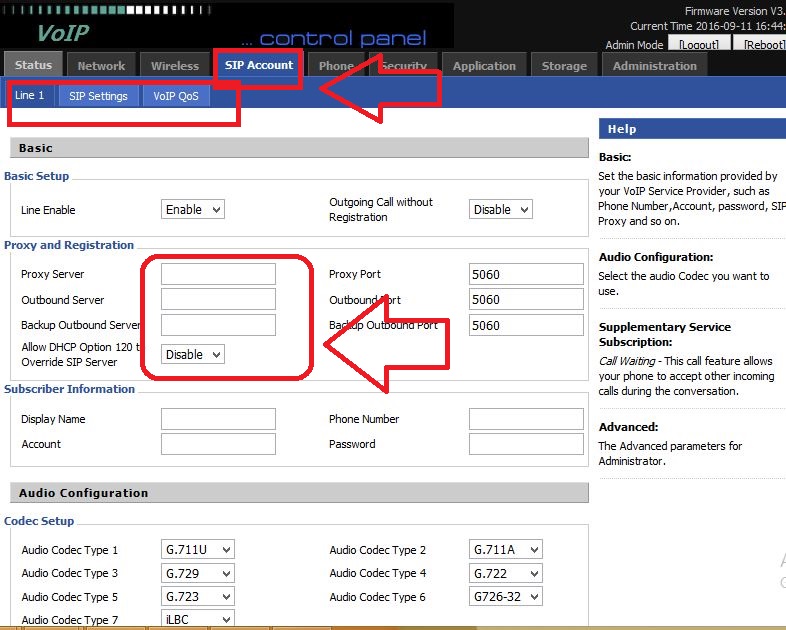786x630 pixels.
Task: Open Audio Codec Type 1 dropdown
Action: (x=197, y=550)
